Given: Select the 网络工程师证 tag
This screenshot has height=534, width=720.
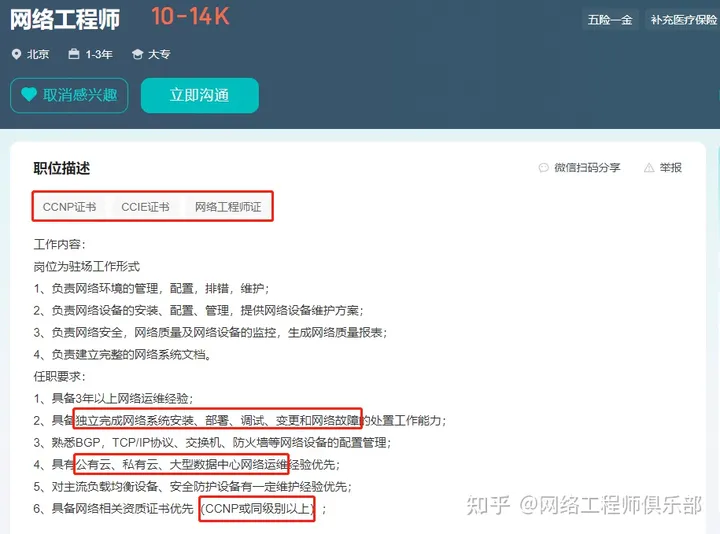Looking at the screenshot, I should point(228,207).
